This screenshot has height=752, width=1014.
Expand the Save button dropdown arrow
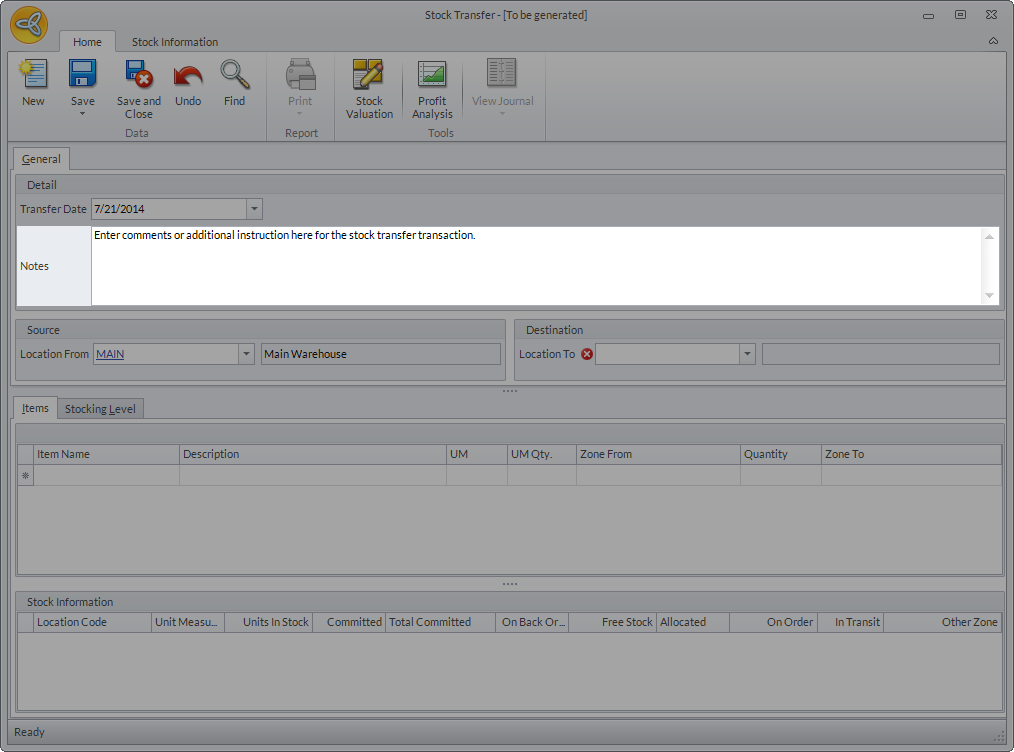point(82,114)
